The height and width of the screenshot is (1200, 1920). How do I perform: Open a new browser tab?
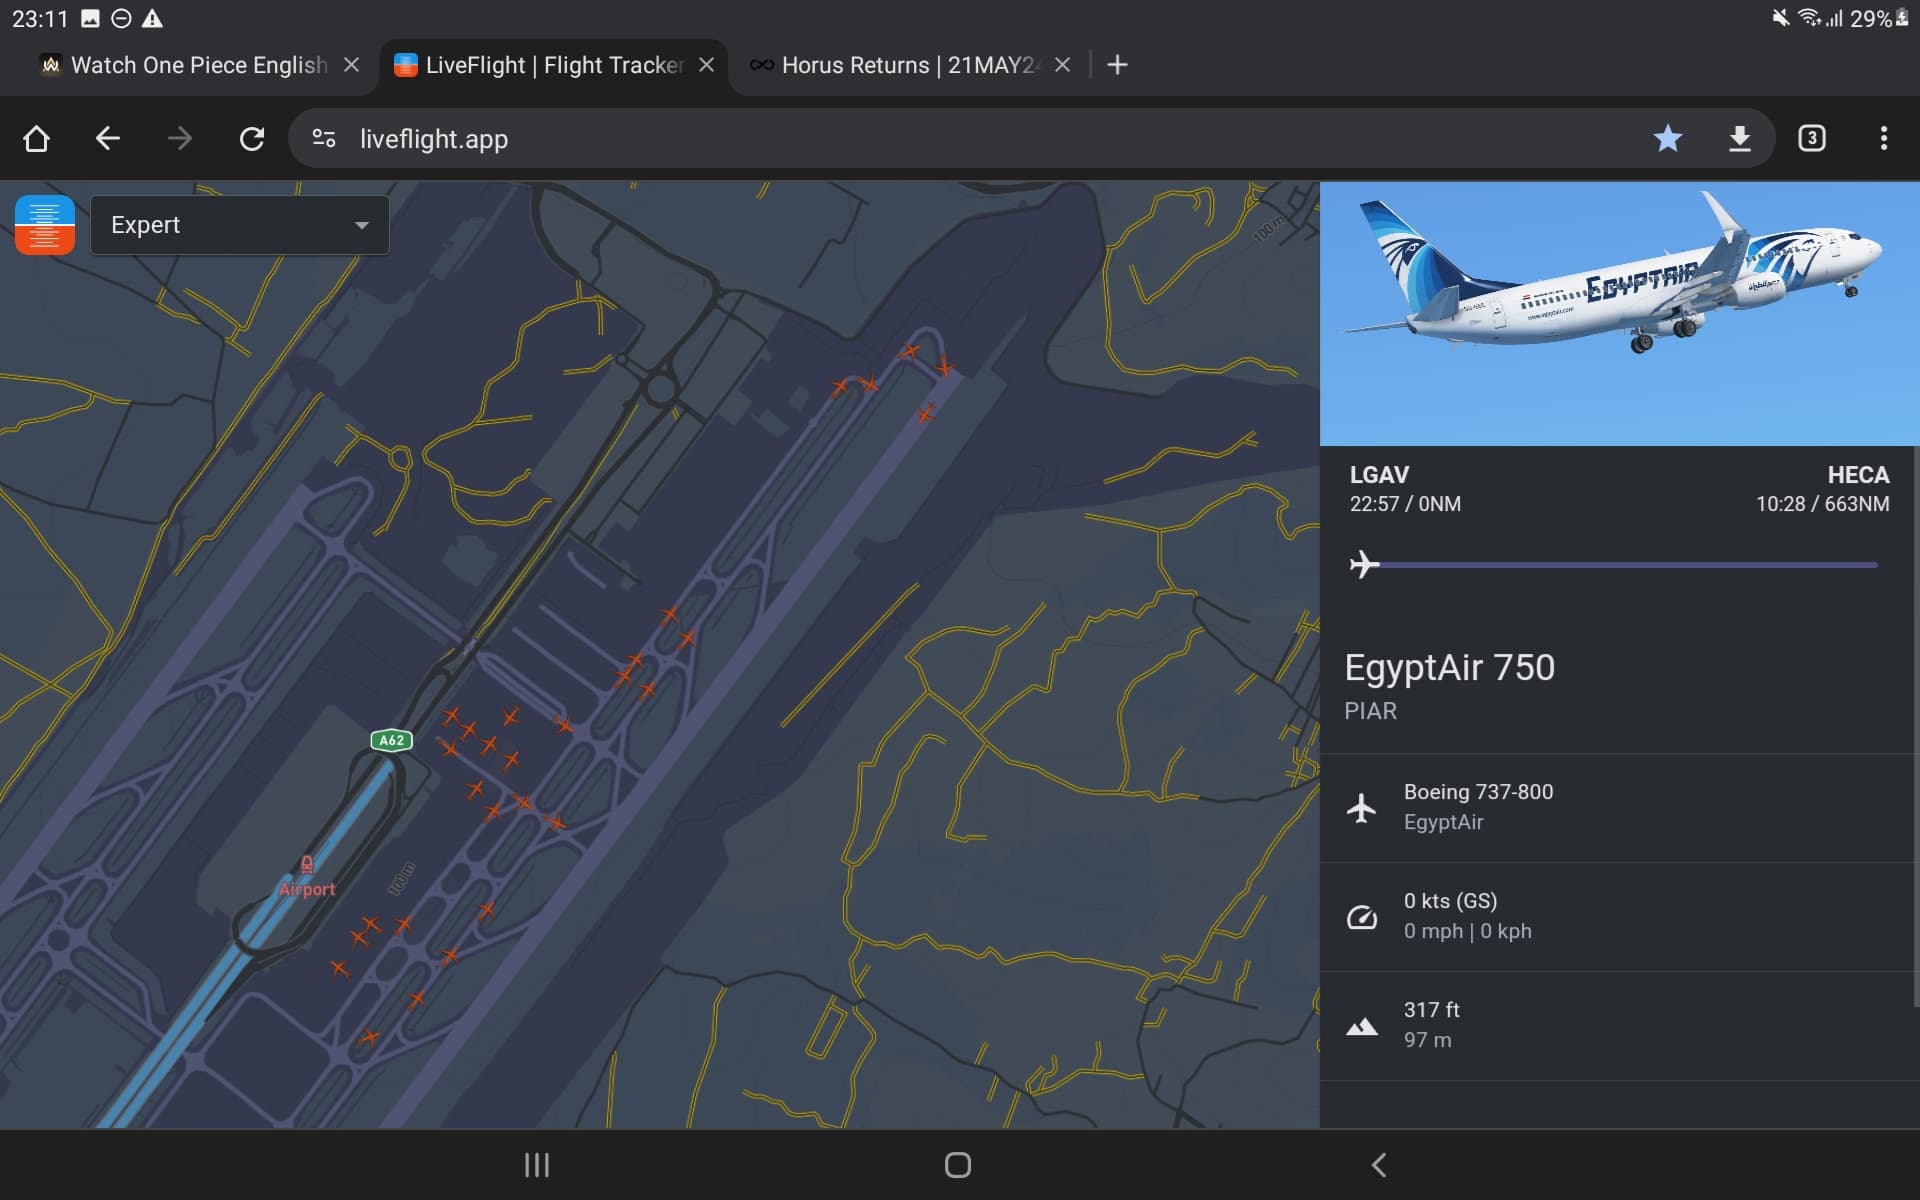(1117, 65)
